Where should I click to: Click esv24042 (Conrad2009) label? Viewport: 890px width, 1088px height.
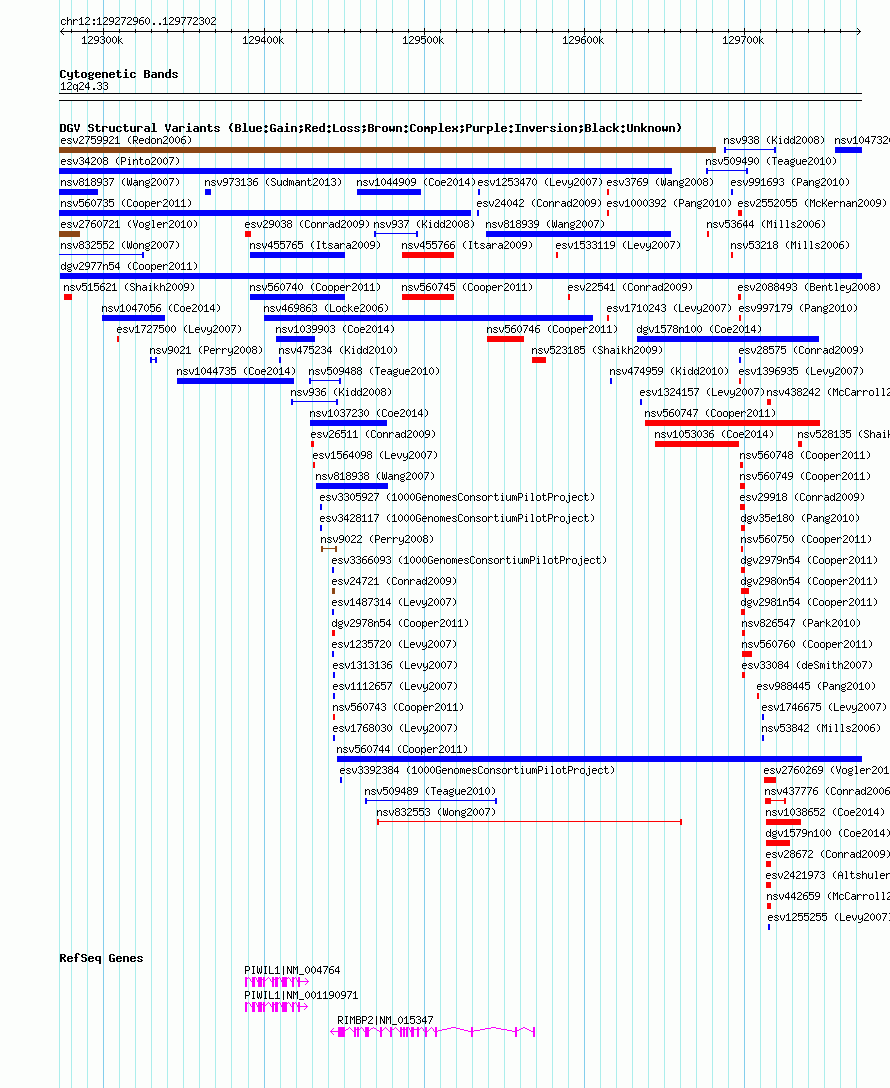pos(539,203)
